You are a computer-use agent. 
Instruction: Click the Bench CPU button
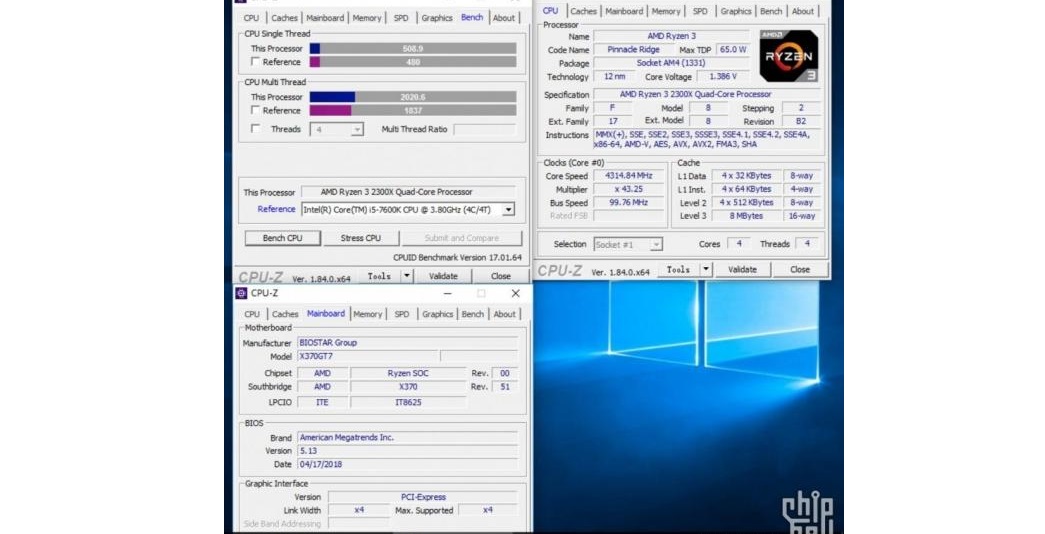(x=283, y=238)
